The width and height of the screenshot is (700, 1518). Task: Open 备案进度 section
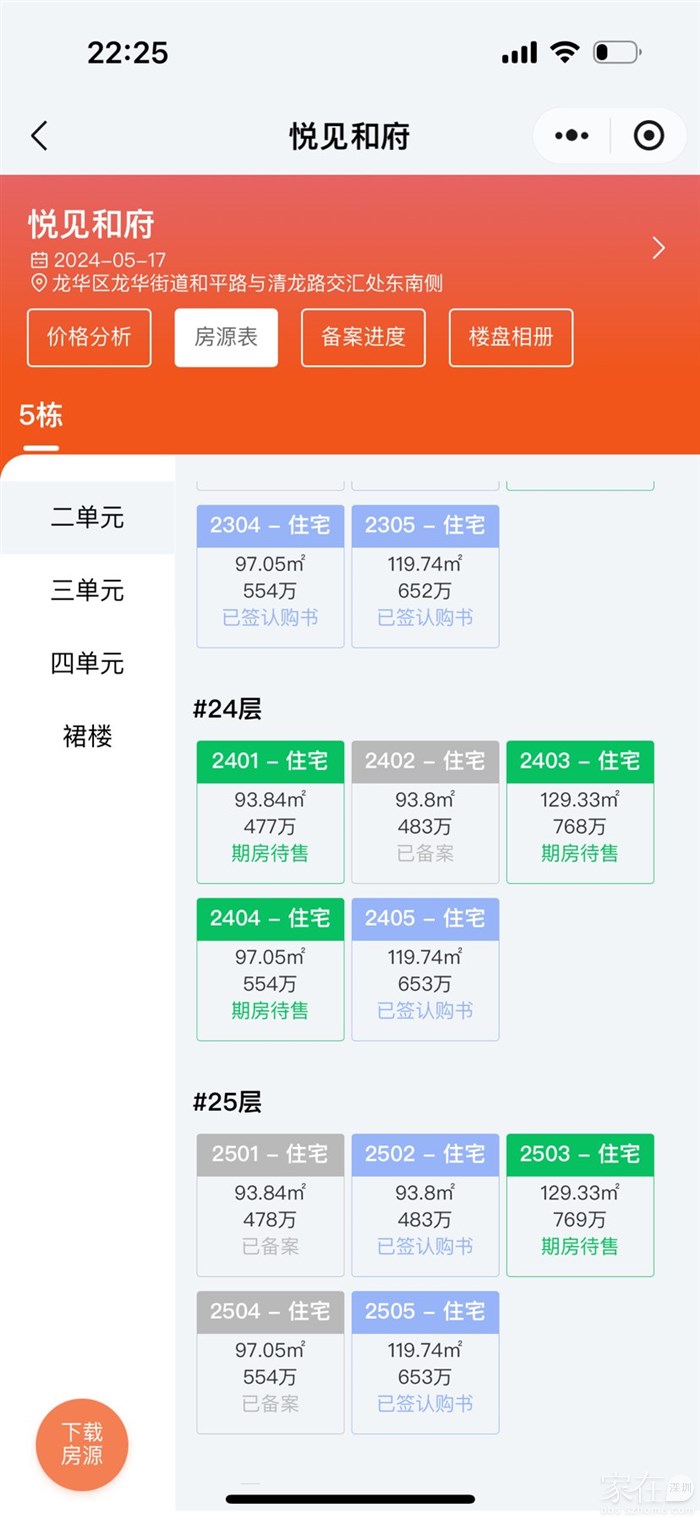point(363,337)
